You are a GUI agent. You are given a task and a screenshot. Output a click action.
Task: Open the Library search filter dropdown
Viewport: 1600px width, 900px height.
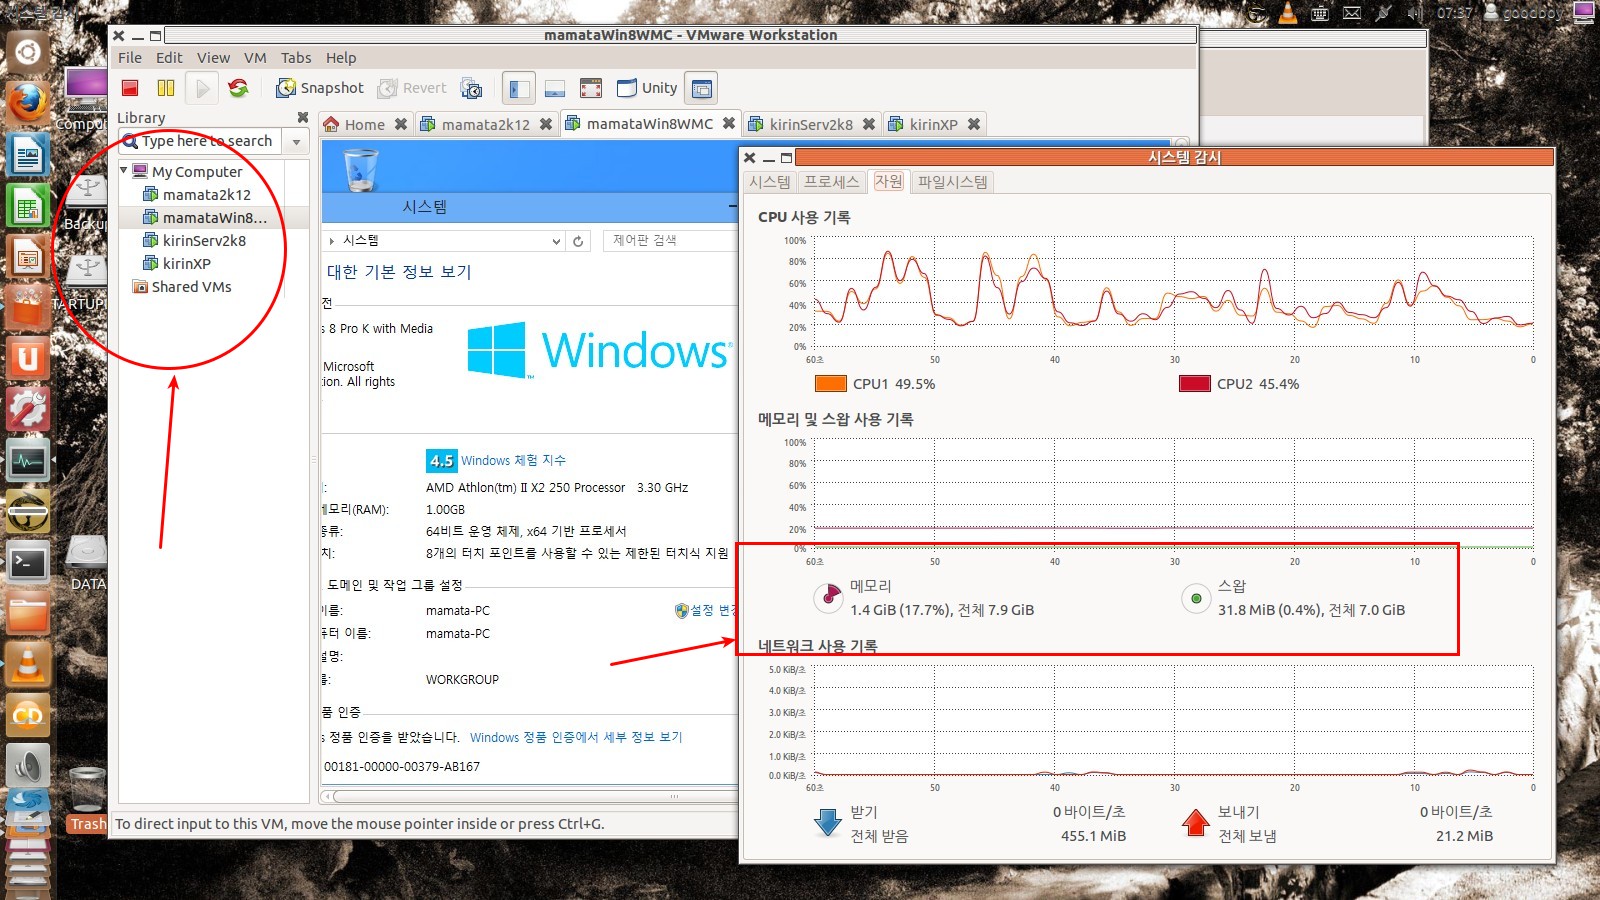click(296, 142)
